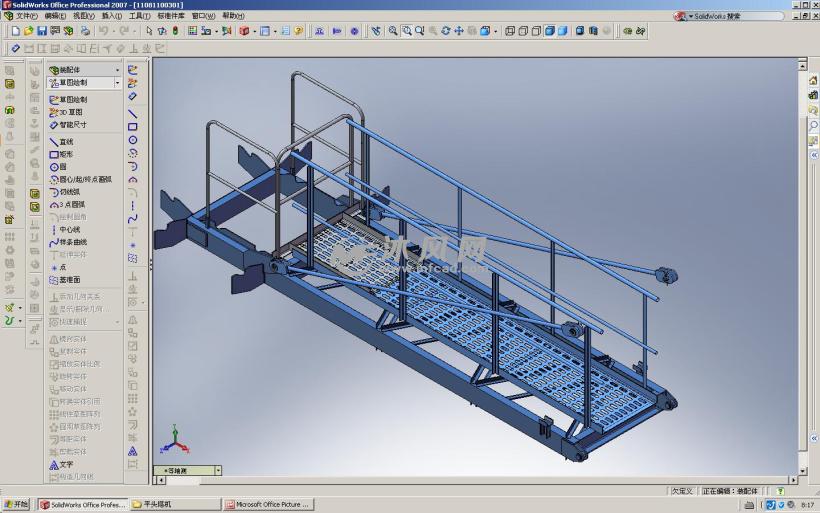The height and width of the screenshot is (513, 820).
Task: Click the Windows 开始 Start button
Action: coord(17,504)
